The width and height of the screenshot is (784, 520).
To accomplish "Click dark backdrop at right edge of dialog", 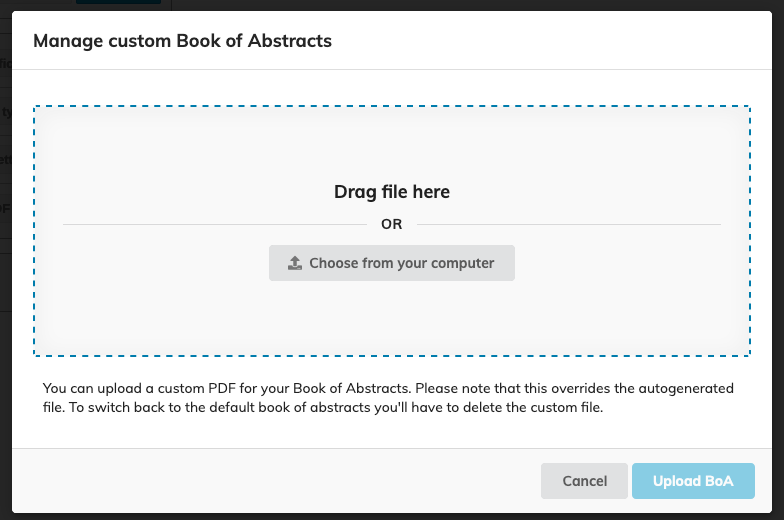I will click(x=778, y=260).
